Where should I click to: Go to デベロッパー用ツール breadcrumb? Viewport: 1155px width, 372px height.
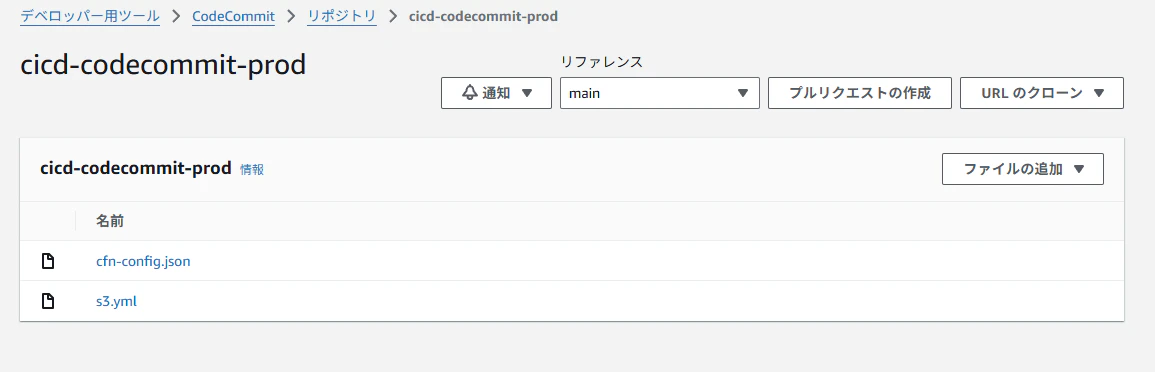tap(90, 15)
